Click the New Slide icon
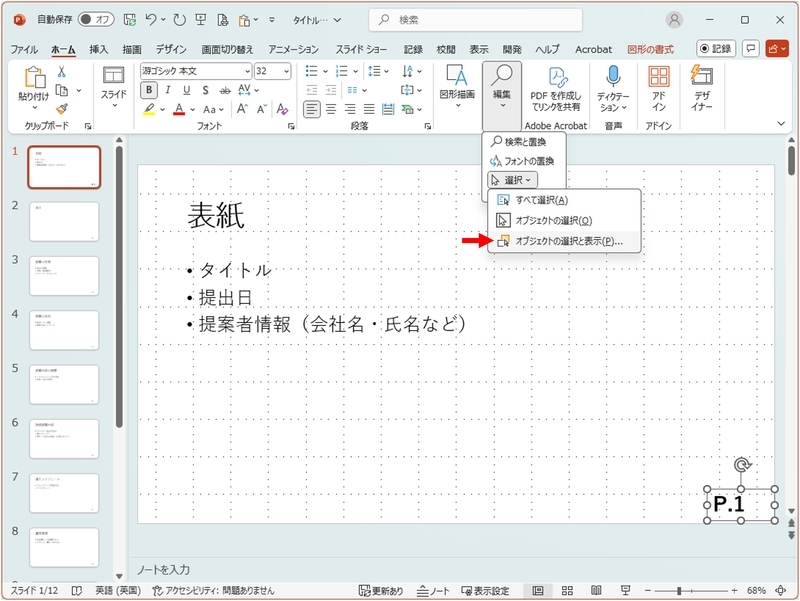 coord(113,75)
